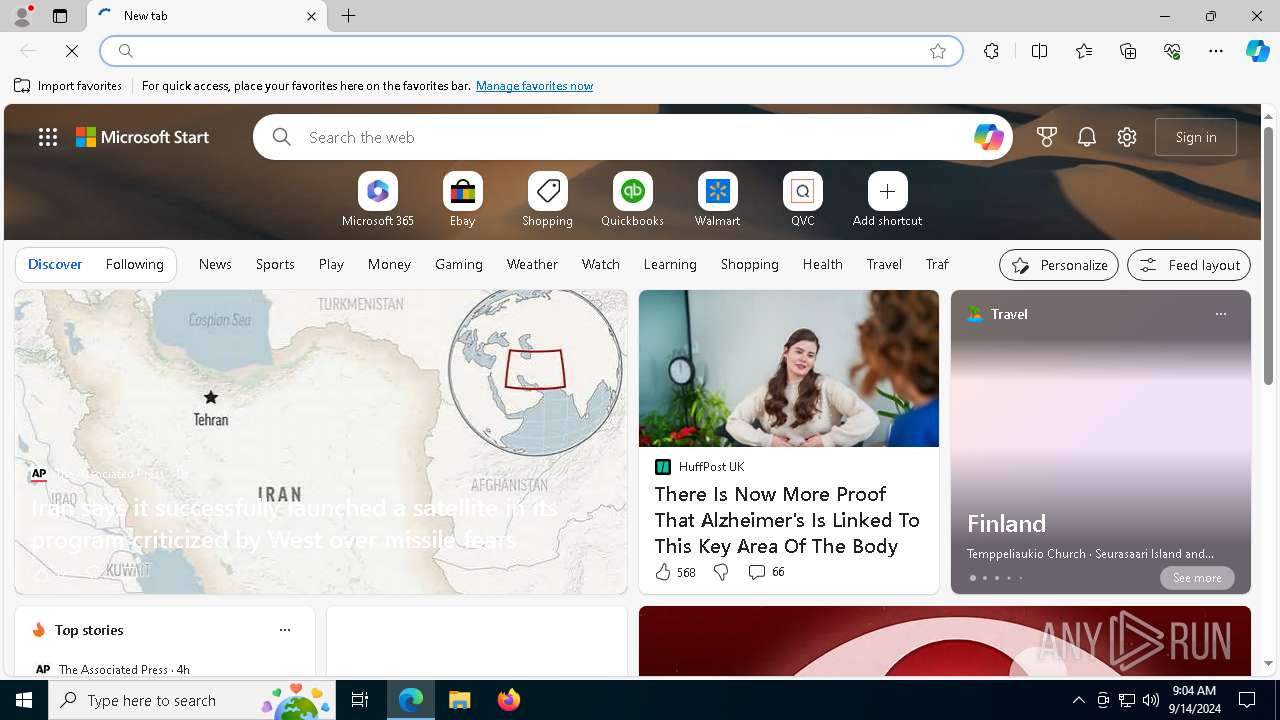Open the Travel category tab
Screen dimensions: 1280x720
click(x=884, y=264)
